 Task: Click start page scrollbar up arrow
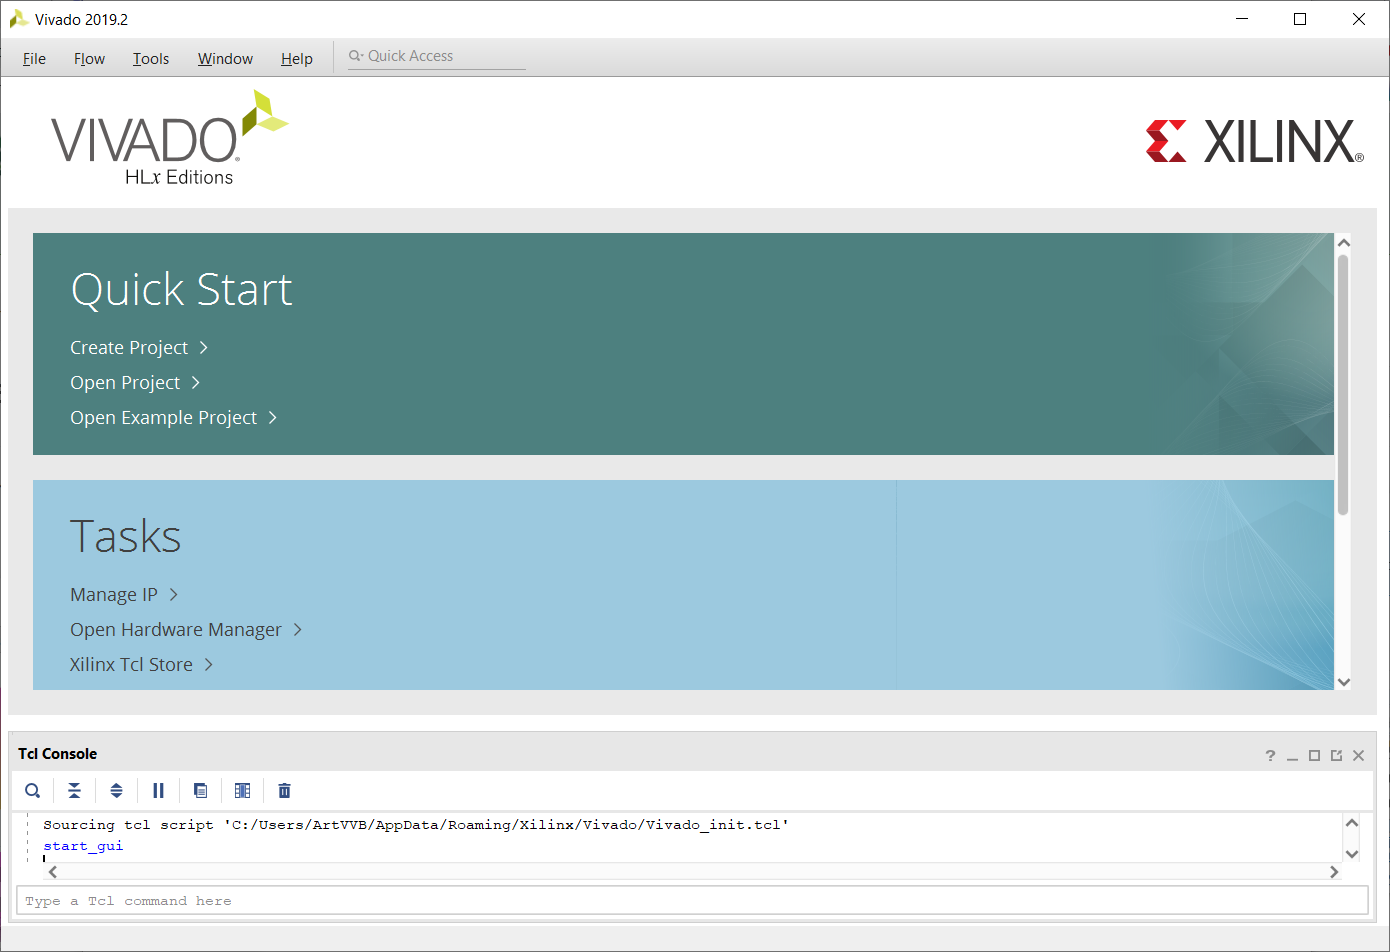[x=1344, y=243]
